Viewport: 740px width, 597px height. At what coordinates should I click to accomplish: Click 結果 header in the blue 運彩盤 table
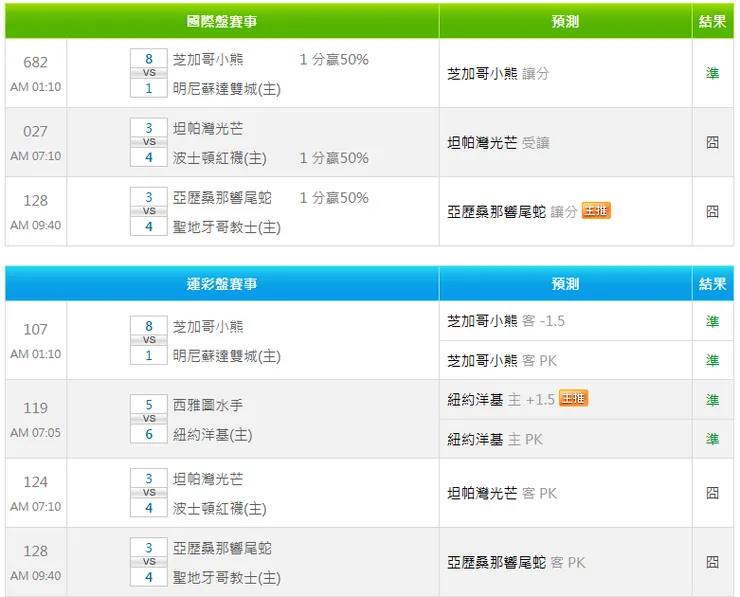pos(713,284)
